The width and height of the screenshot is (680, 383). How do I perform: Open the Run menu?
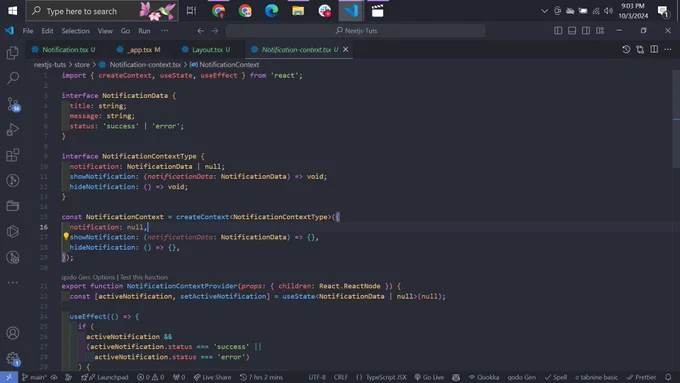pos(144,31)
